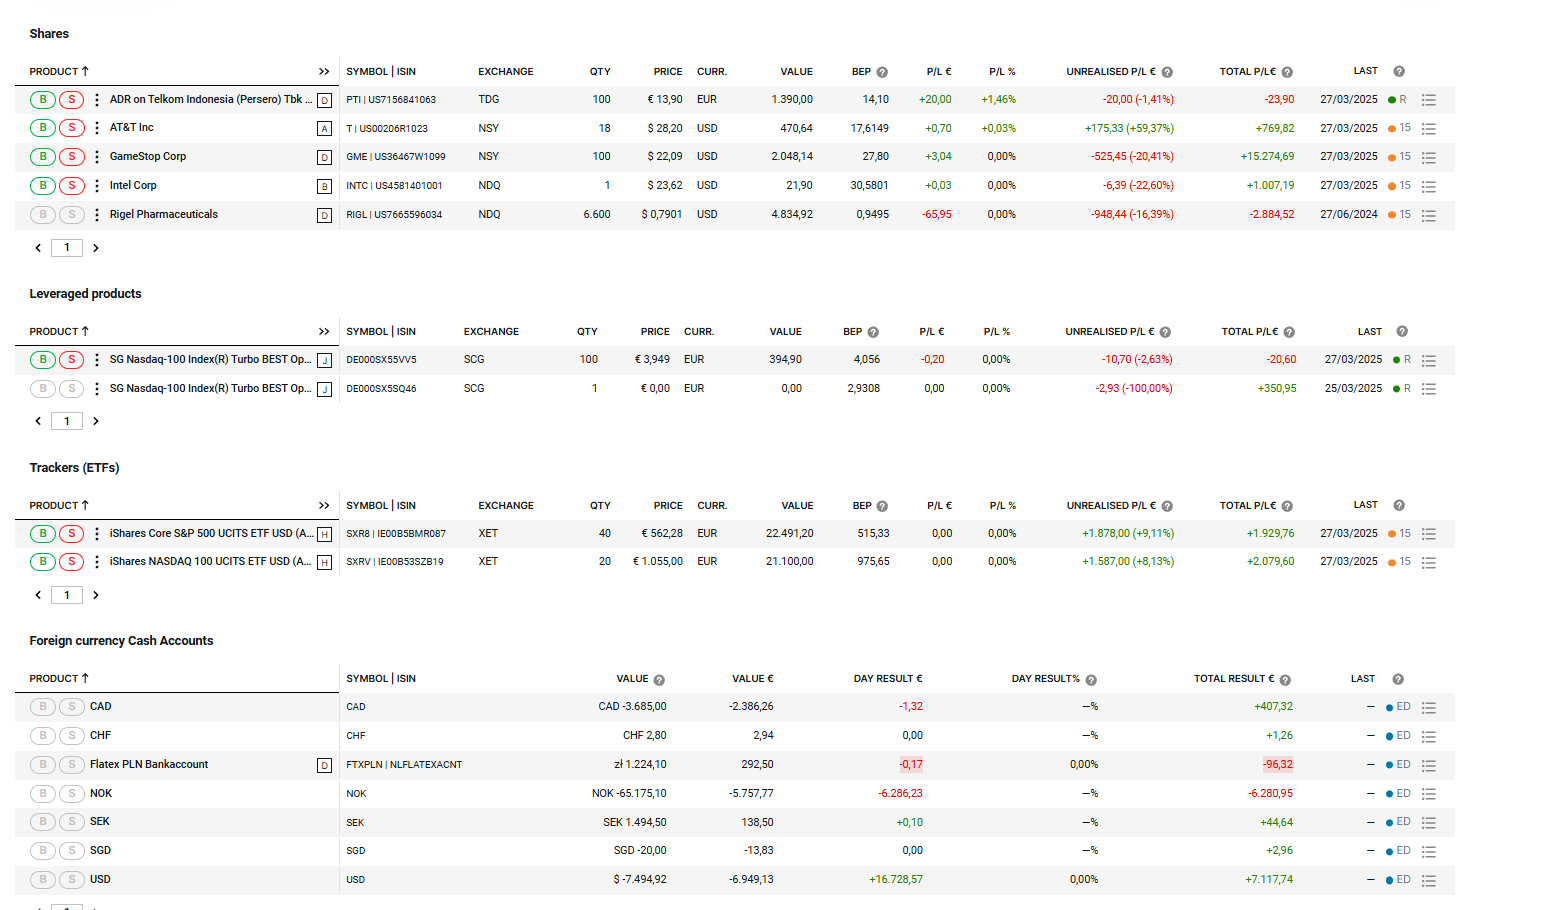Open the Rigel Pharmaceuticals product link
The width and height of the screenshot is (1545, 910).
[x=164, y=215]
